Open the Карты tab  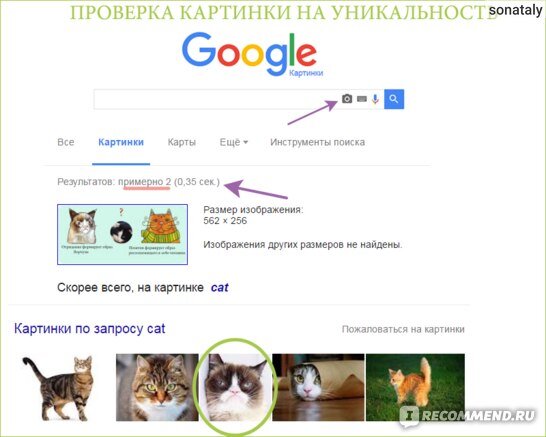(x=181, y=142)
